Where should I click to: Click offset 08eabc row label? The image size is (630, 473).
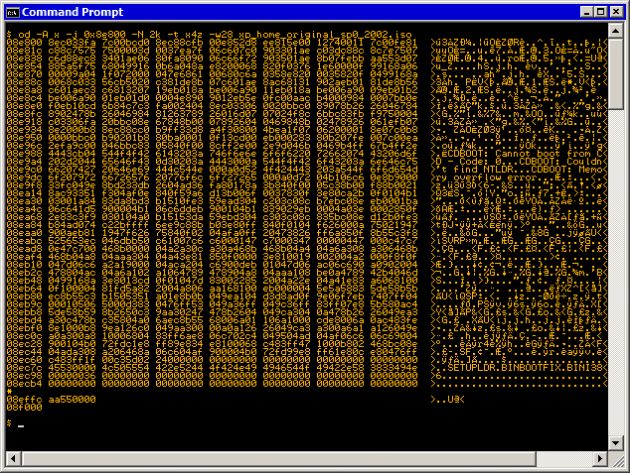point(24,241)
